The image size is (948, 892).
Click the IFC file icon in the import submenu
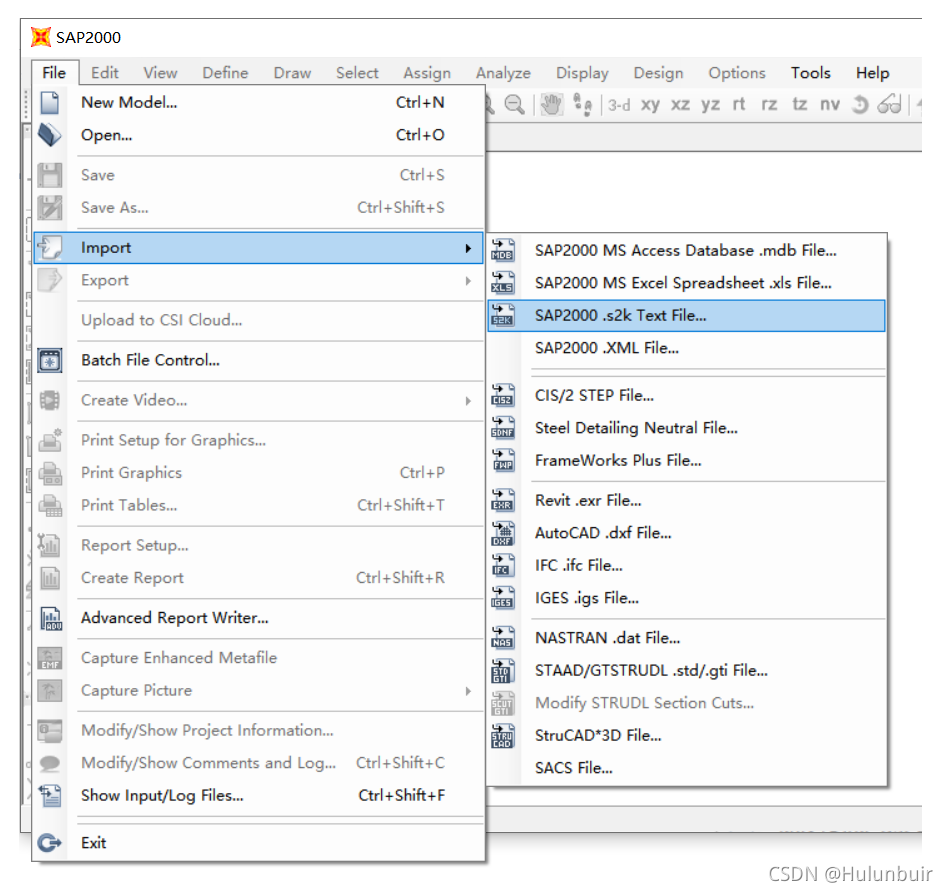(x=503, y=565)
